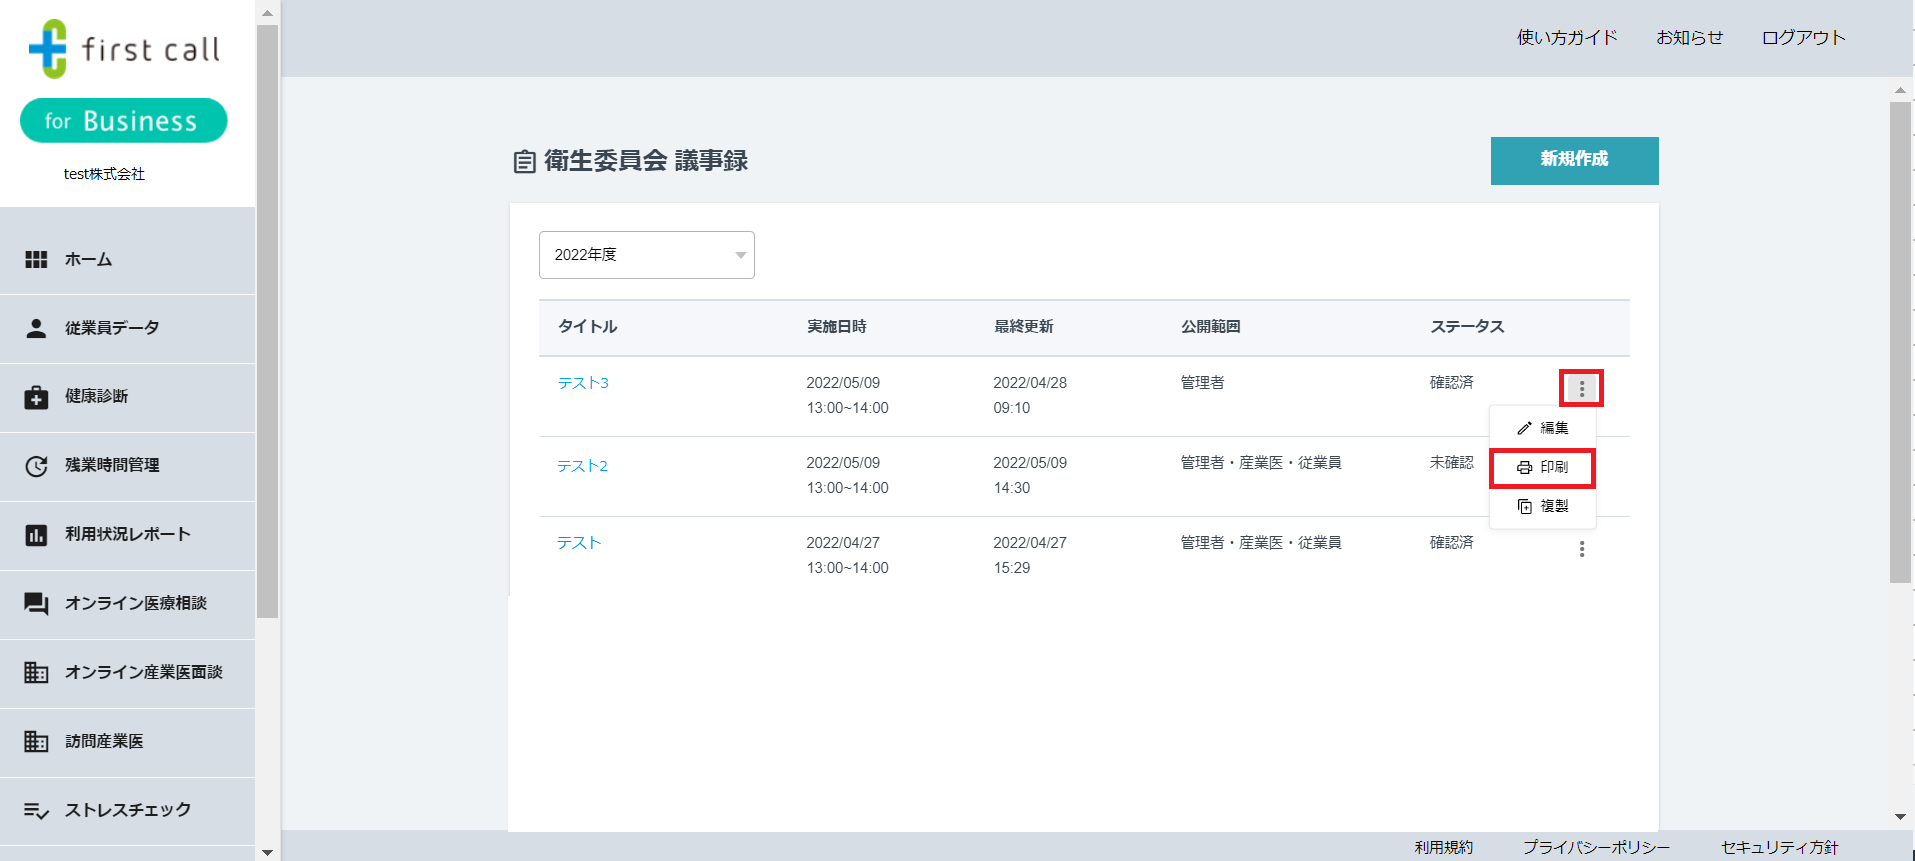Open health checkup medical bag icon
Screen dimensions: 1915x861
(x=36, y=397)
